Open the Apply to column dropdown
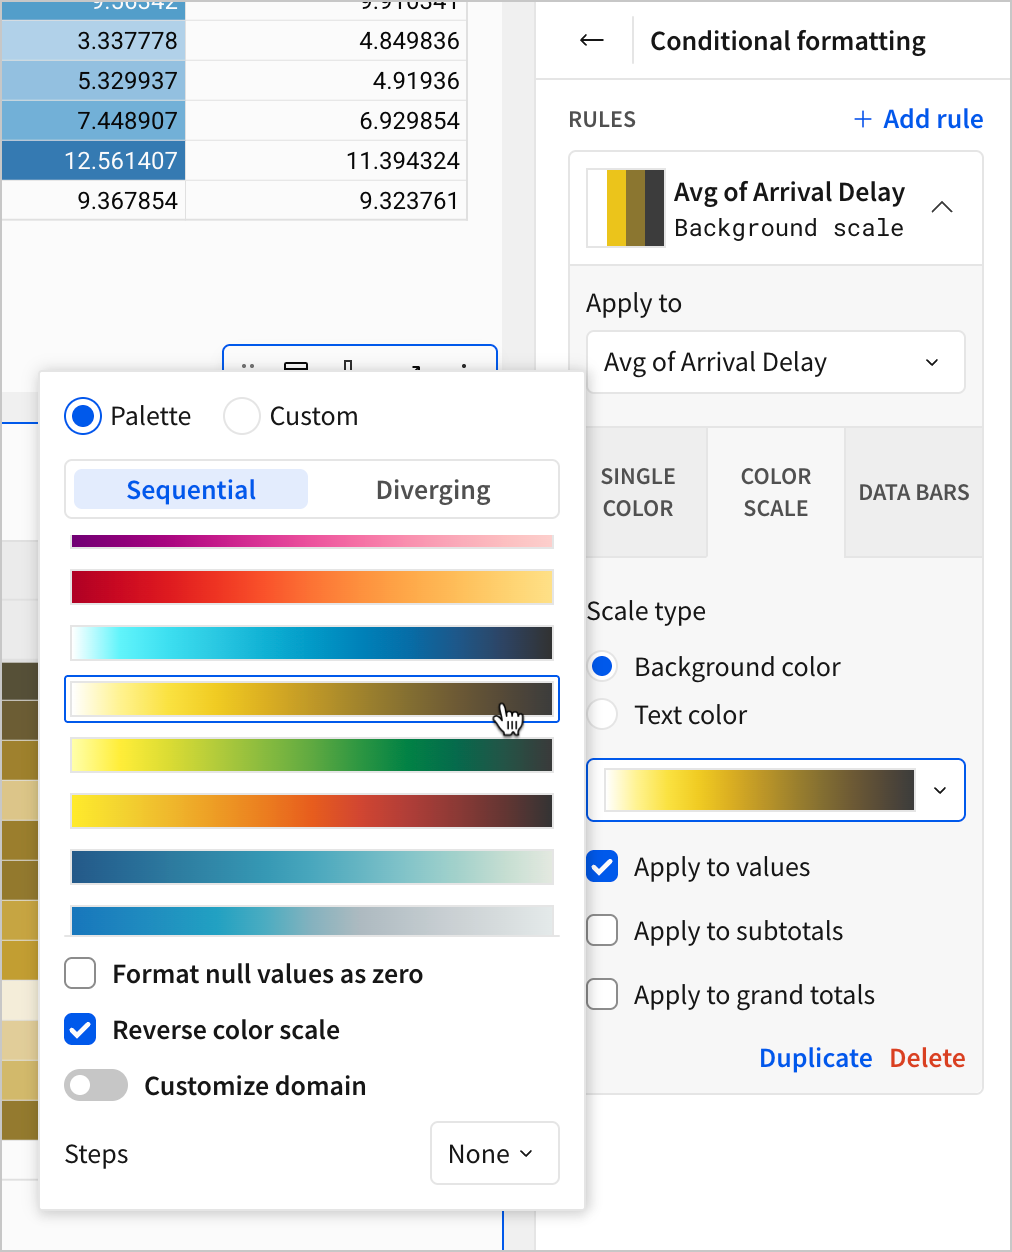 775,362
